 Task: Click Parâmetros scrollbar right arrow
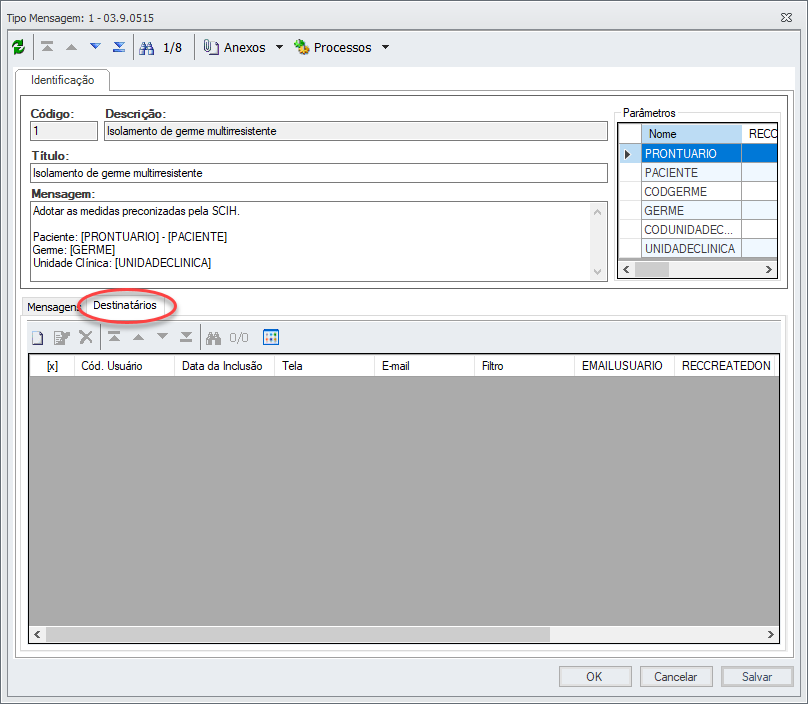[x=768, y=269]
